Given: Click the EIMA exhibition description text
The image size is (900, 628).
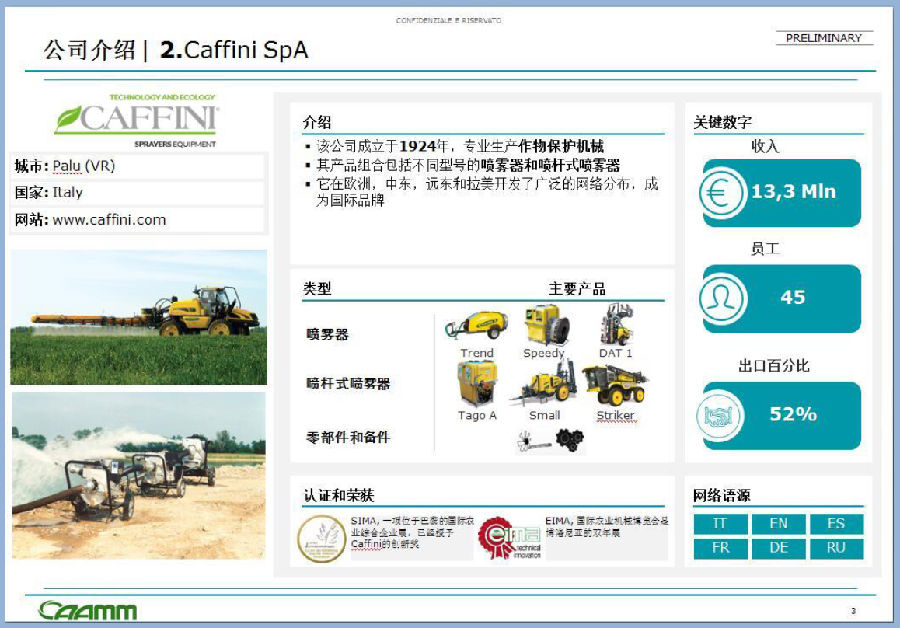Looking at the screenshot, I should (x=607, y=526).
